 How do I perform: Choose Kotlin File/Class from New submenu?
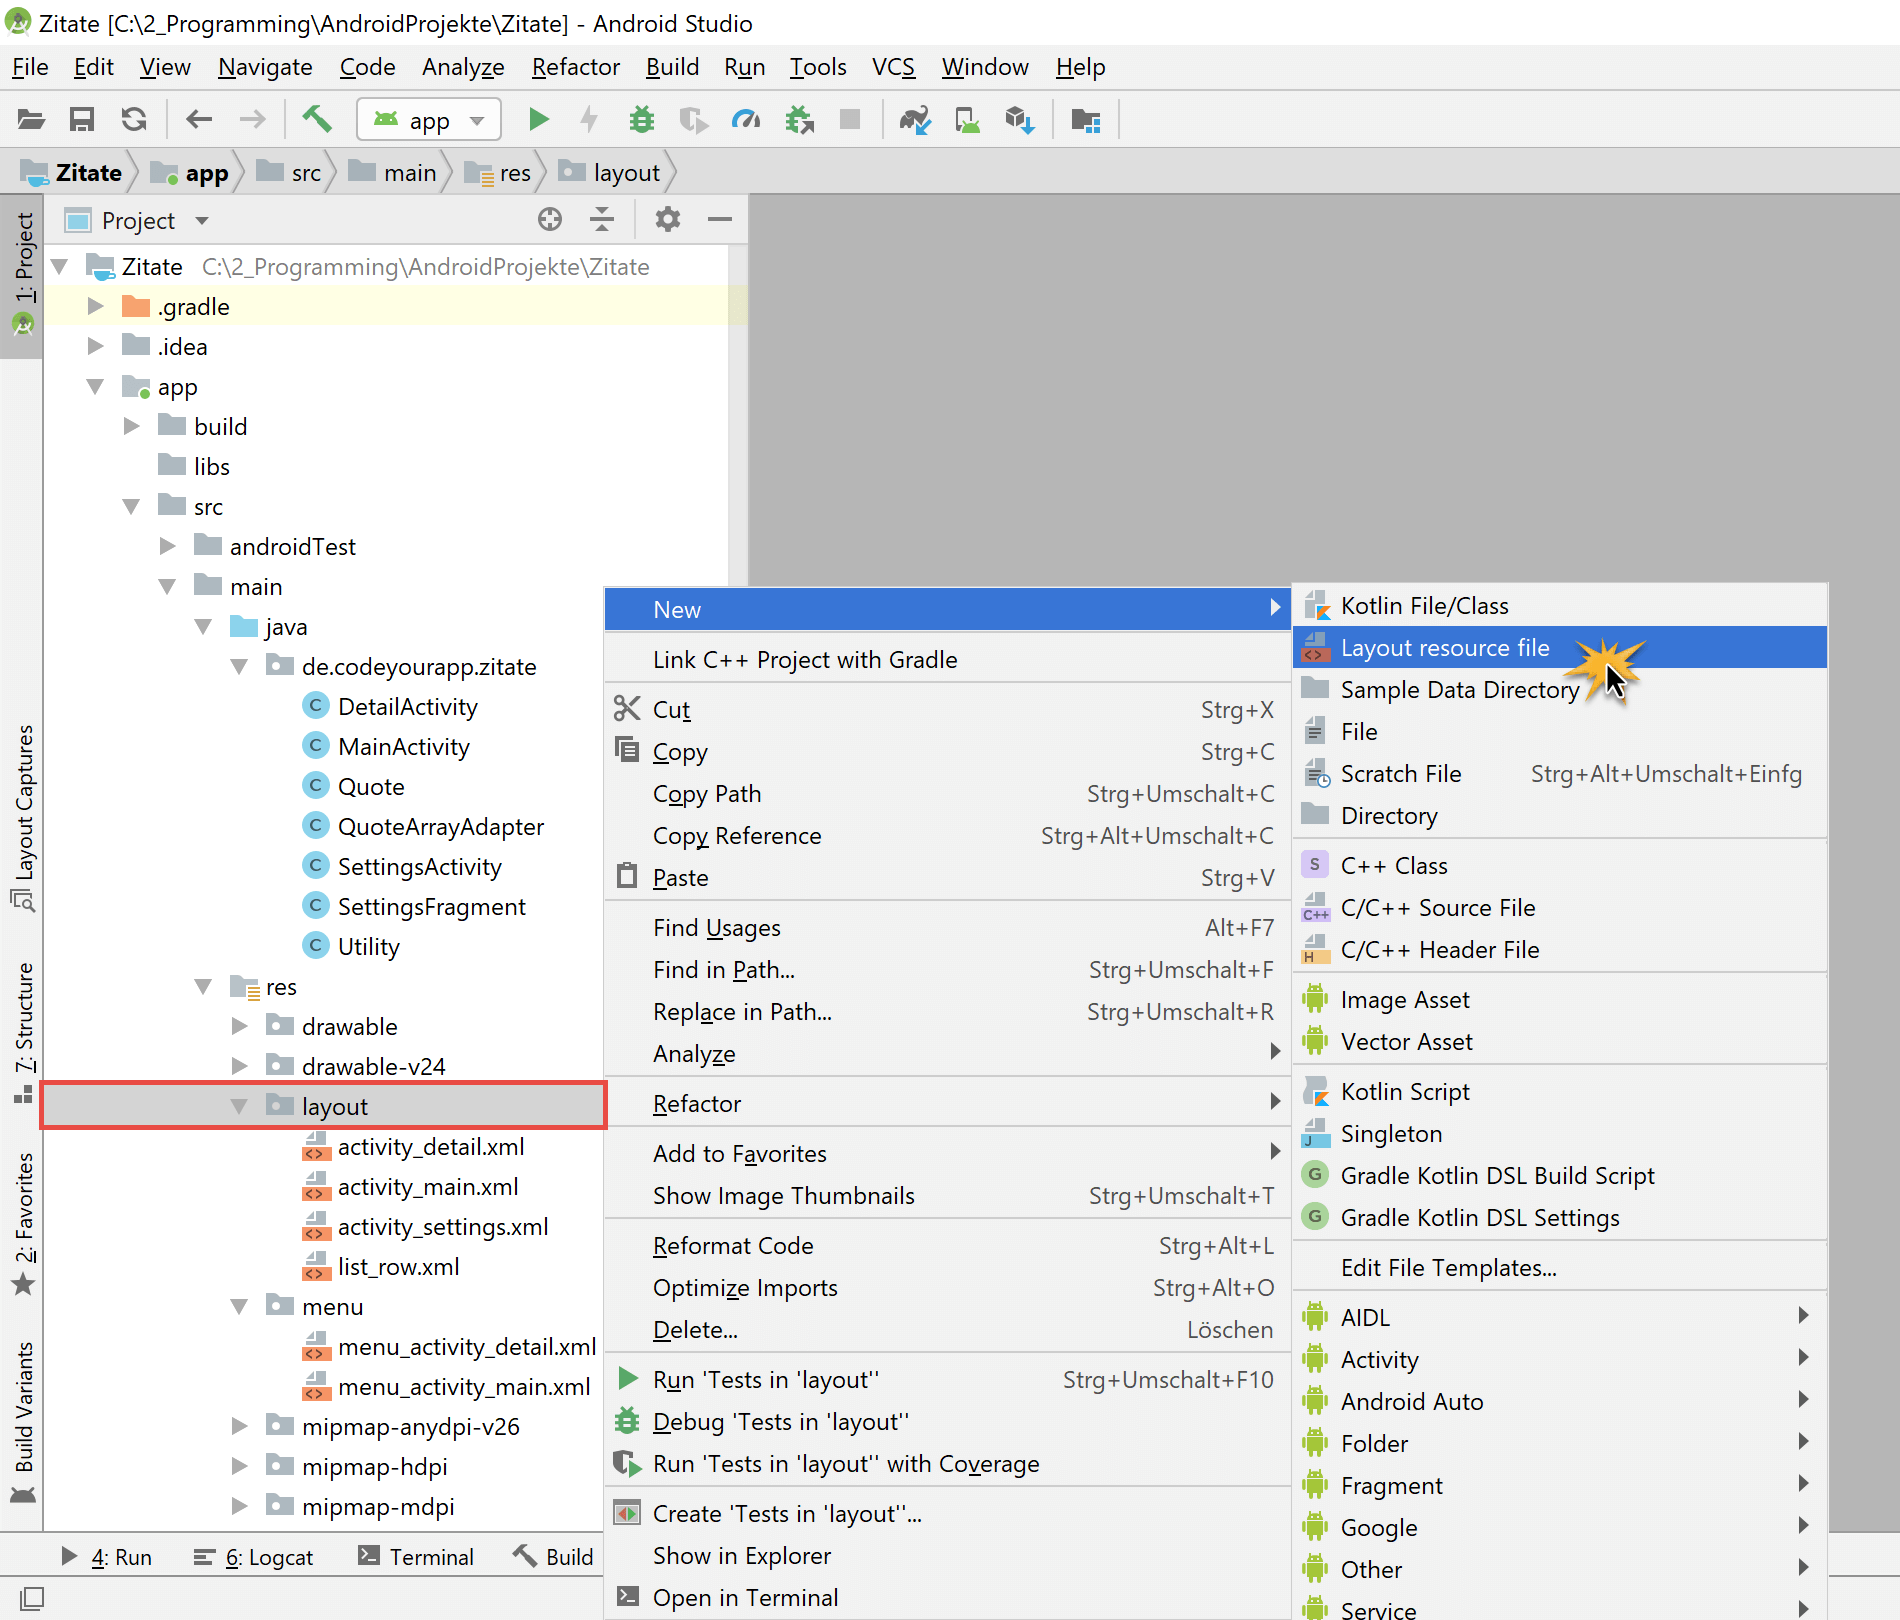(x=1559, y=606)
